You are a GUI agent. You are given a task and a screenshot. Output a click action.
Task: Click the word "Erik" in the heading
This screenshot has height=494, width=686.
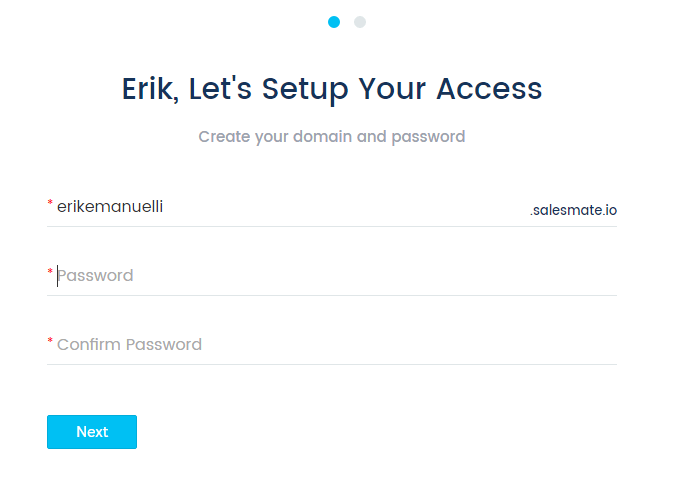[147, 88]
